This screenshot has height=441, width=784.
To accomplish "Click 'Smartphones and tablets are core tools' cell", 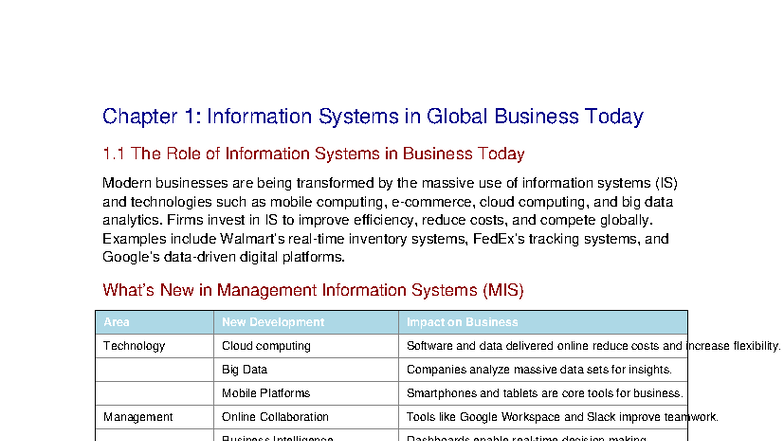I will [x=543, y=393].
